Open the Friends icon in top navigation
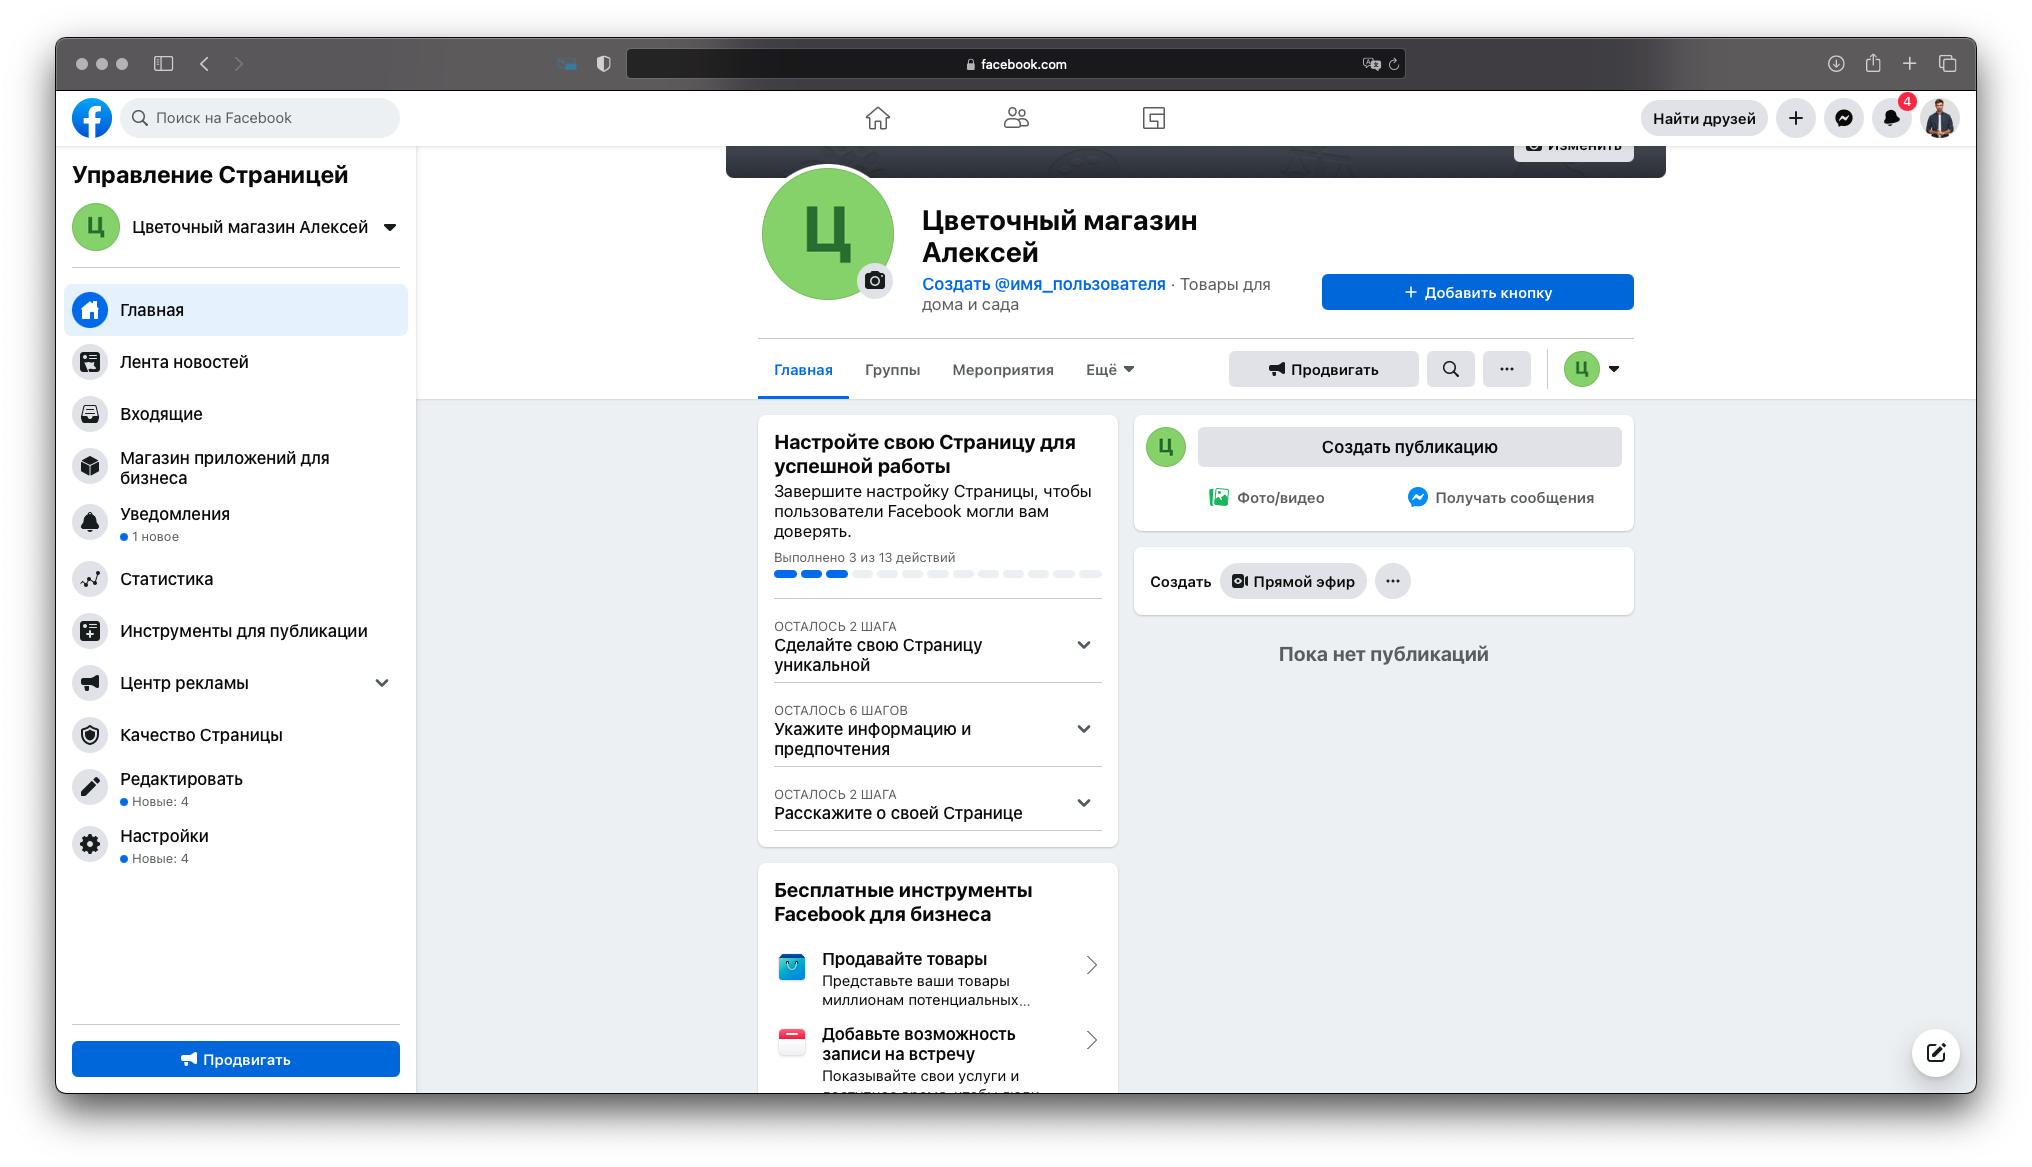Image resolution: width=2032 pixels, height=1167 pixels. tap(1016, 118)
